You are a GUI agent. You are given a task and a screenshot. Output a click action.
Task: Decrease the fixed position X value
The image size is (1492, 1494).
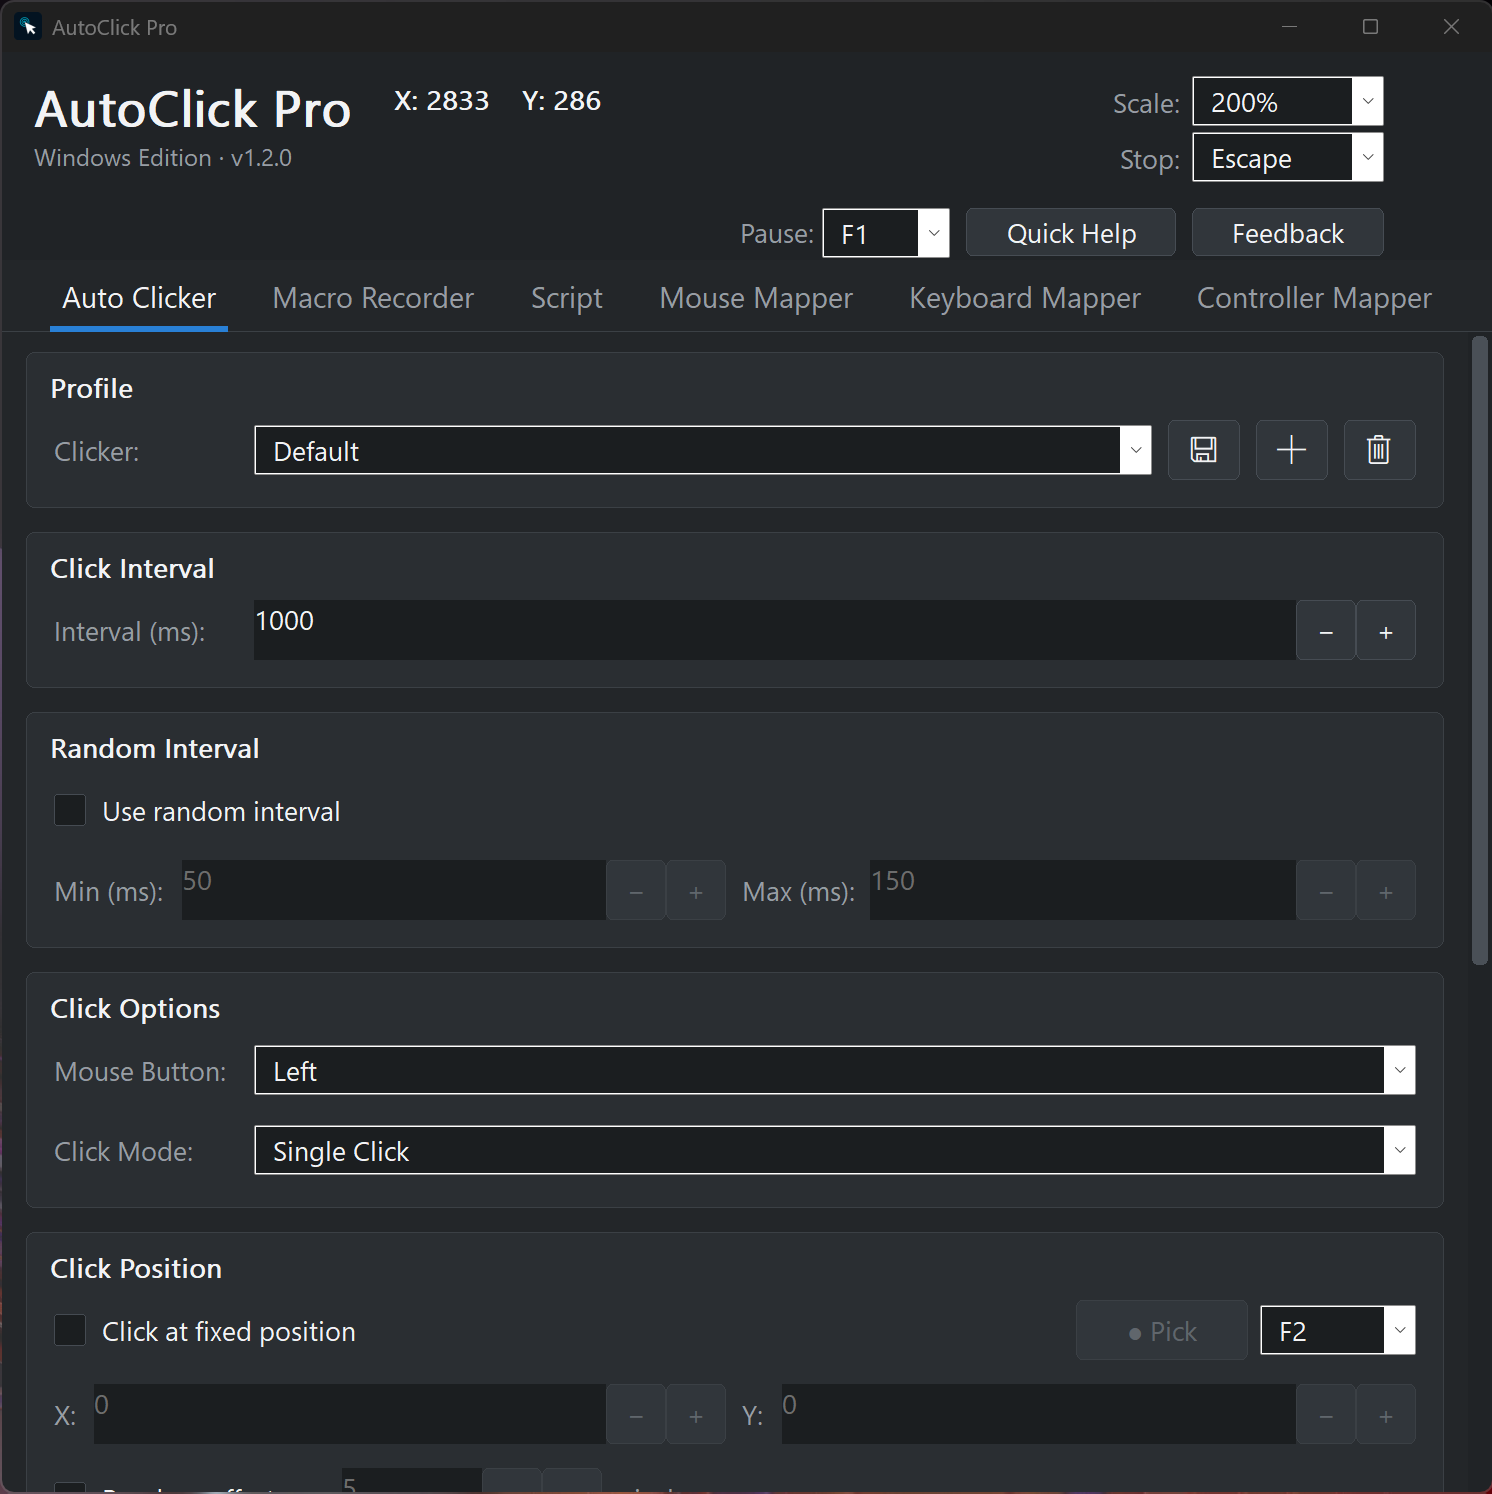click(x=636, y=1414)
